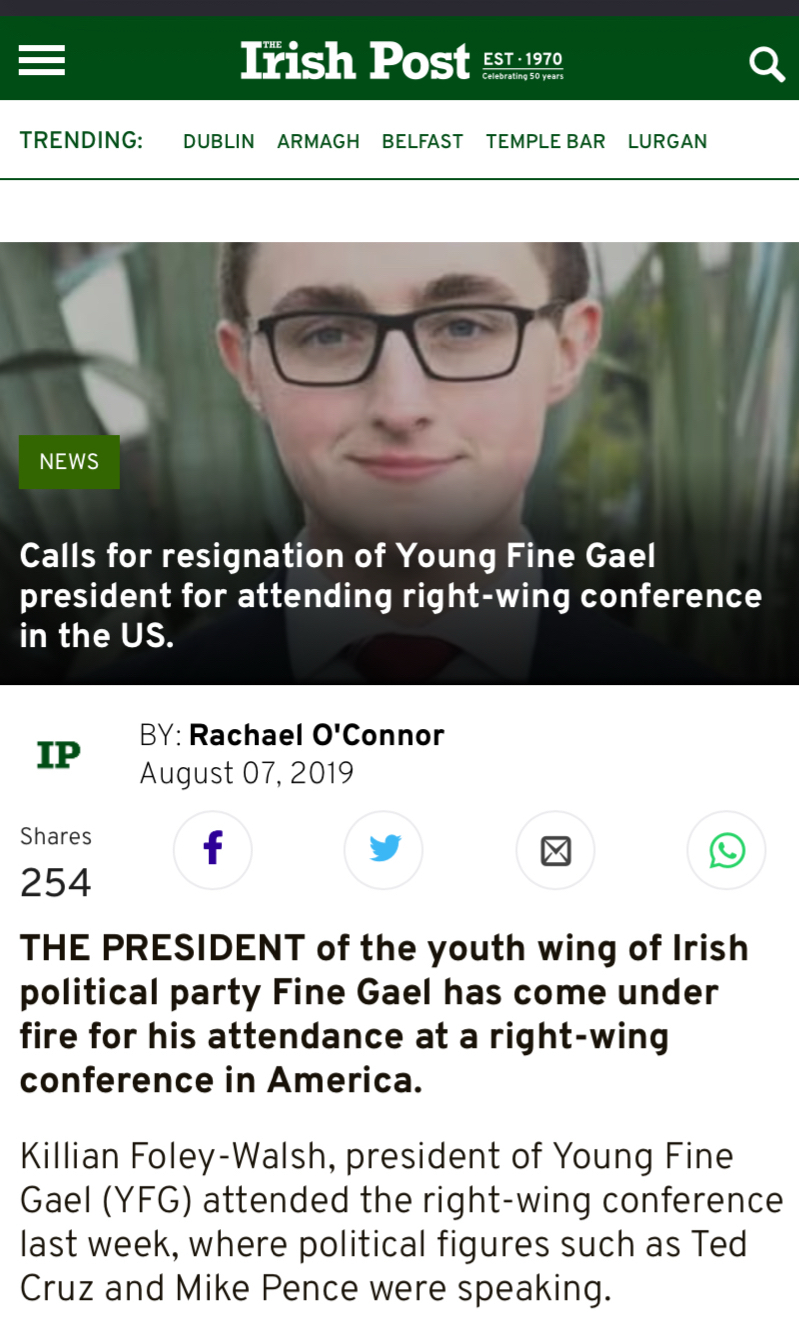
Task: Share article via email icon
Action: pyautogui.click(x=555, y=850)
